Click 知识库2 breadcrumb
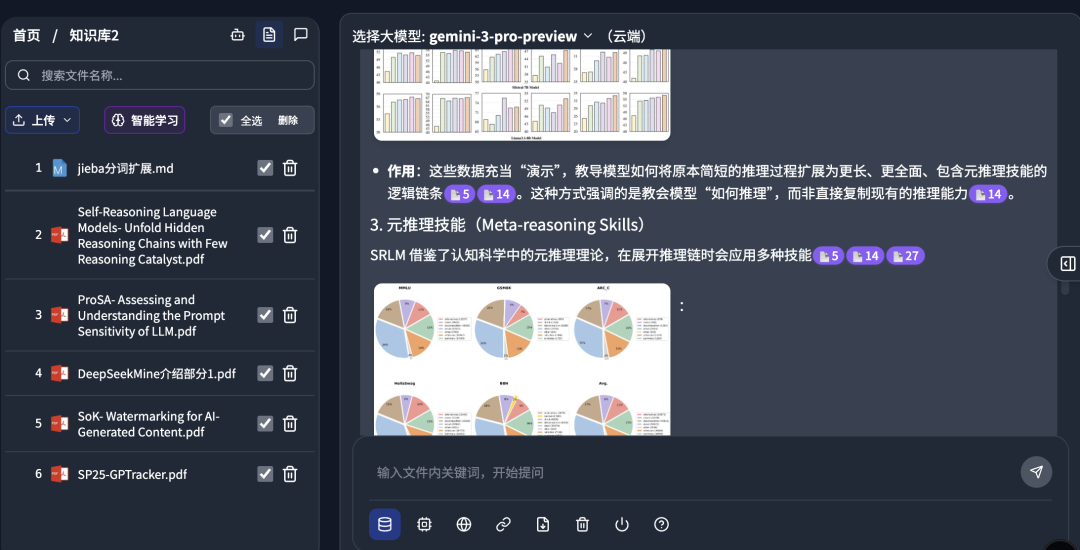The image size is (1080, 550). 94,36
